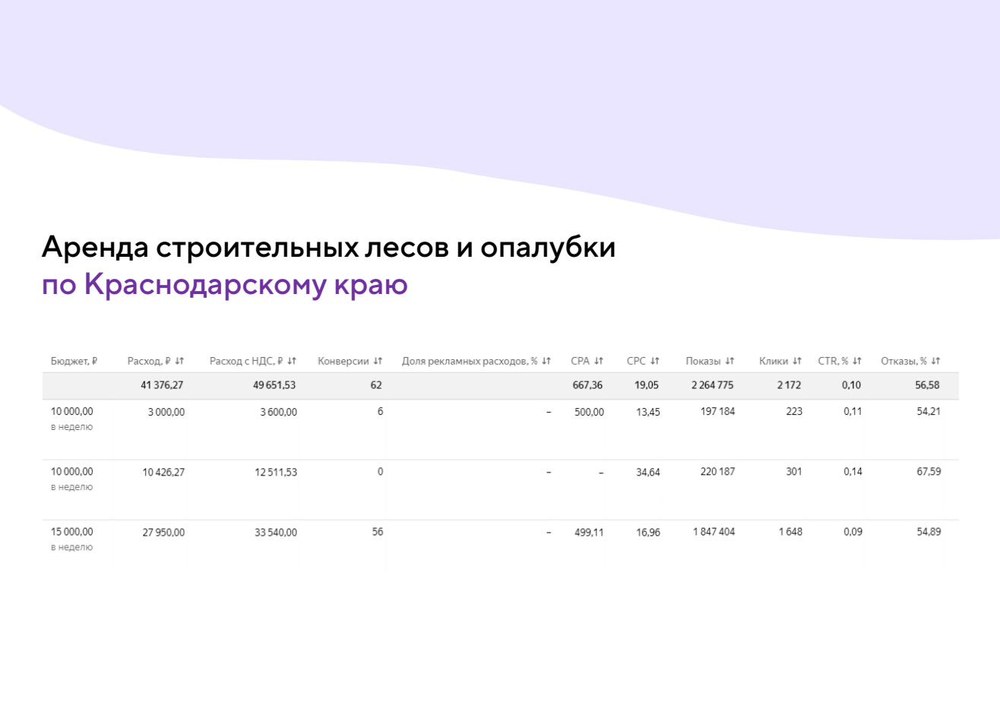The width and height of the screenshot is (1000, 702).
Task: Click the Клики header label
Action: tap(774, 361)
